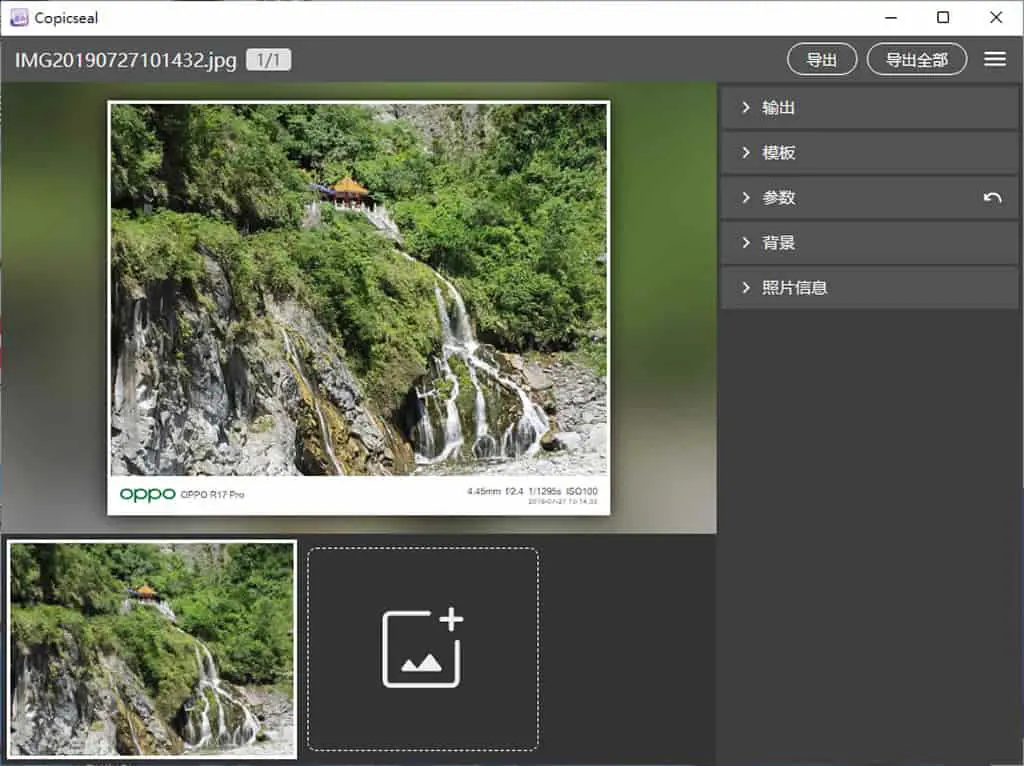Click the 导出全部 export all button
This screenshot has height=766, width=1024.
[x=916, y=59]
